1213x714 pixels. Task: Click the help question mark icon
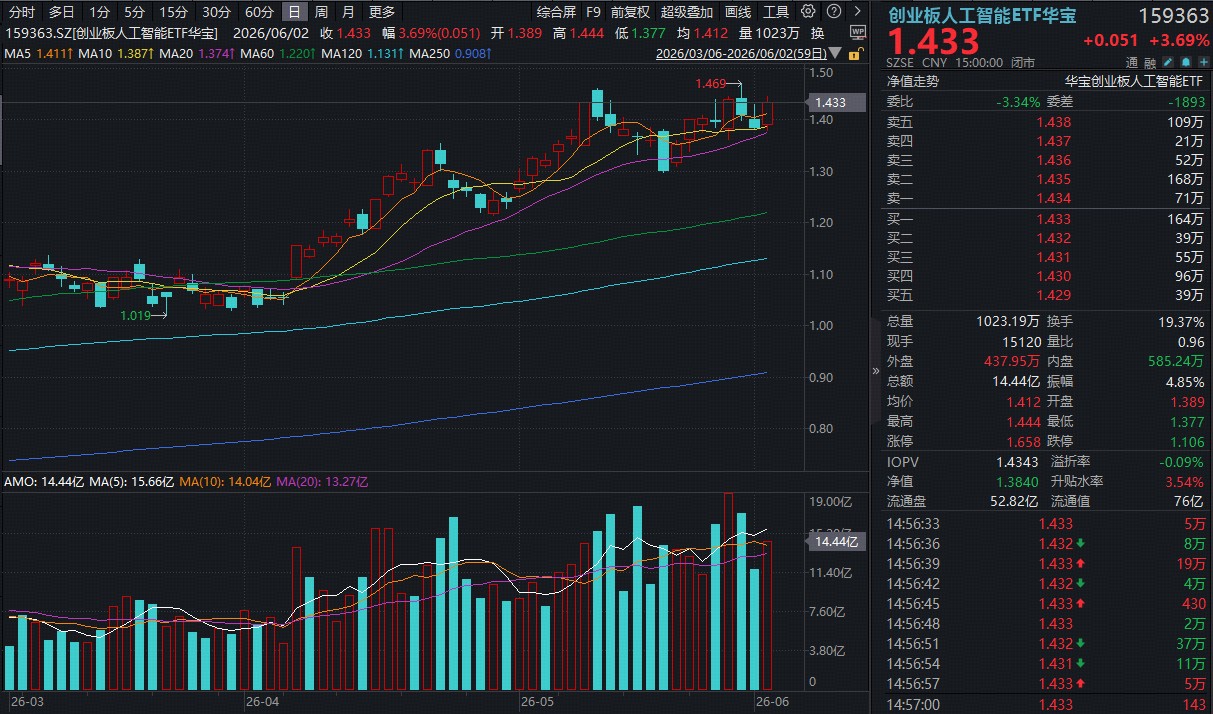coord(834,11)
